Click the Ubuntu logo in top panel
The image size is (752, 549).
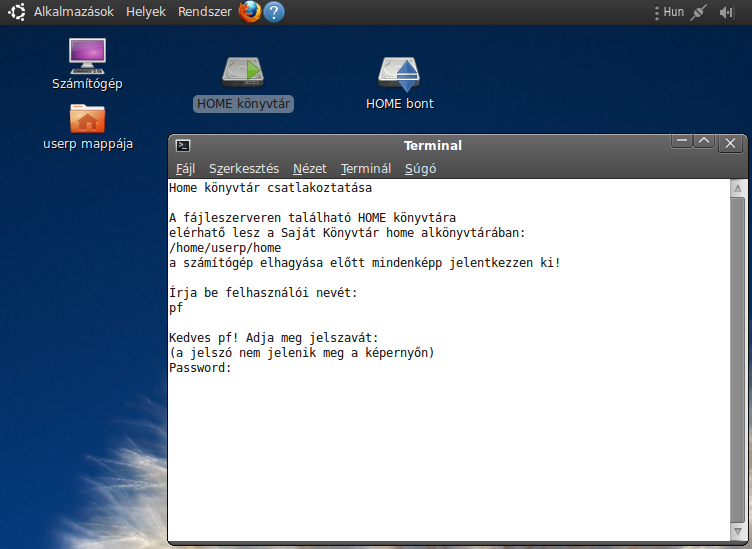click(x=17, y=12)
